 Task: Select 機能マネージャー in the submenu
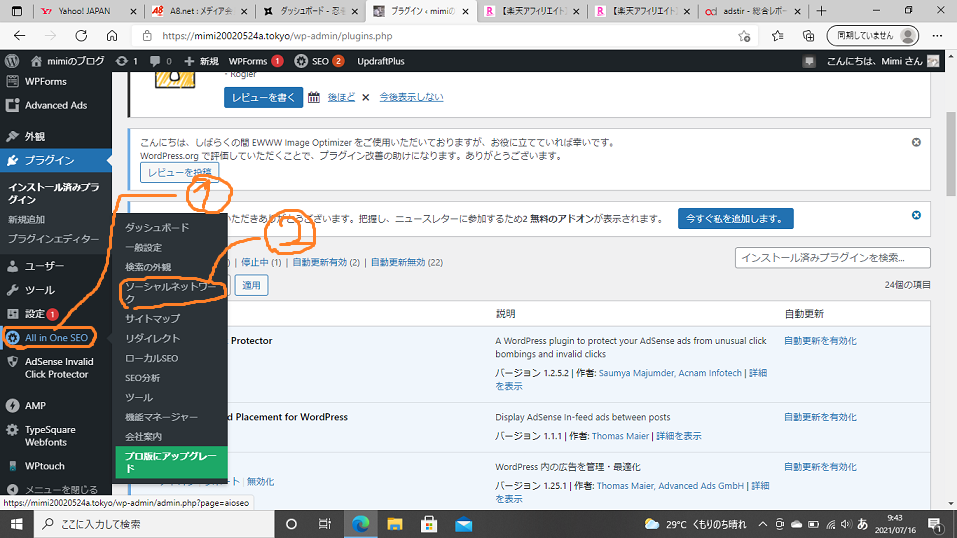click(x=161, y=416)
